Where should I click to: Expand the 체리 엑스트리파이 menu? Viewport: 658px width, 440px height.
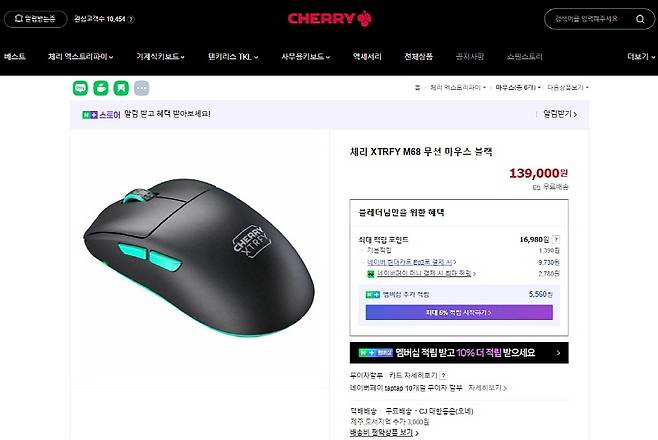pos(81,57)
